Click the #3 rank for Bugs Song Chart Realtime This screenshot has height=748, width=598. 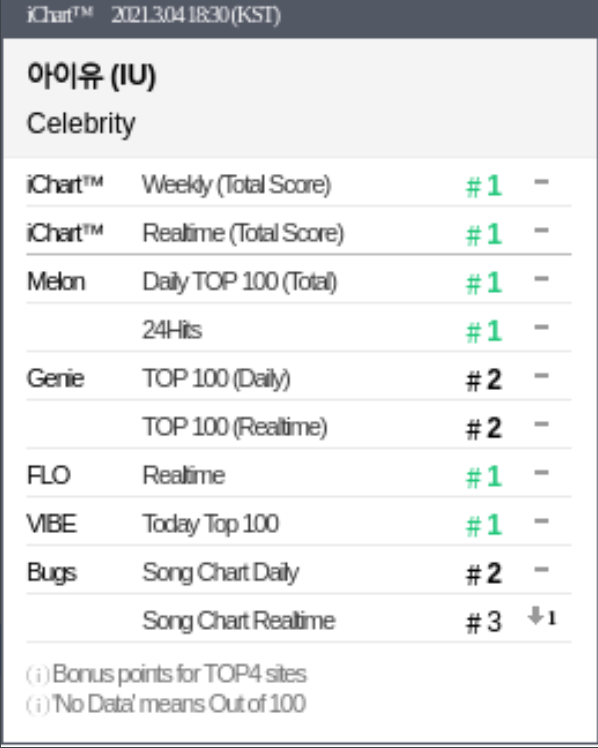(484, 622)
